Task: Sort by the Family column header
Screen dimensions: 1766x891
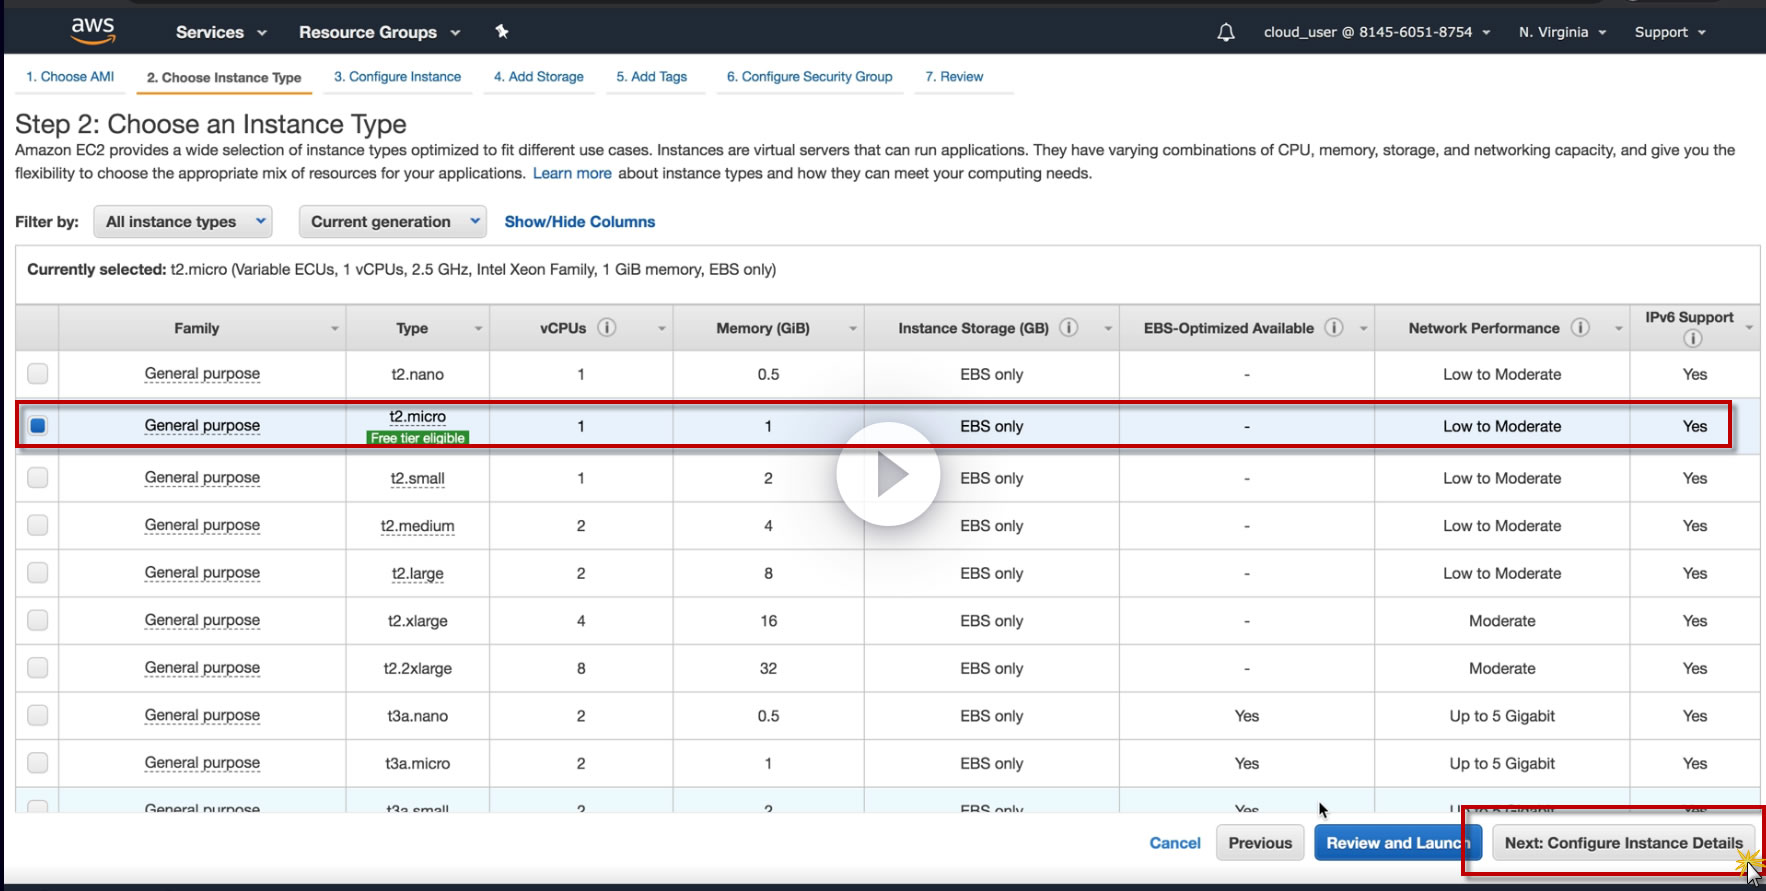Action: pyautogui.click(x=197, y=328)
